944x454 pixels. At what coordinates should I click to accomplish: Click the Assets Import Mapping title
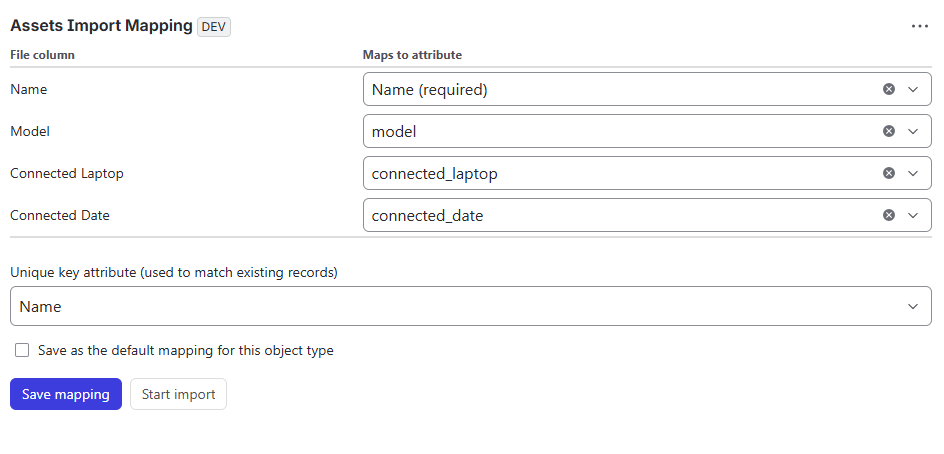[101, 26]
